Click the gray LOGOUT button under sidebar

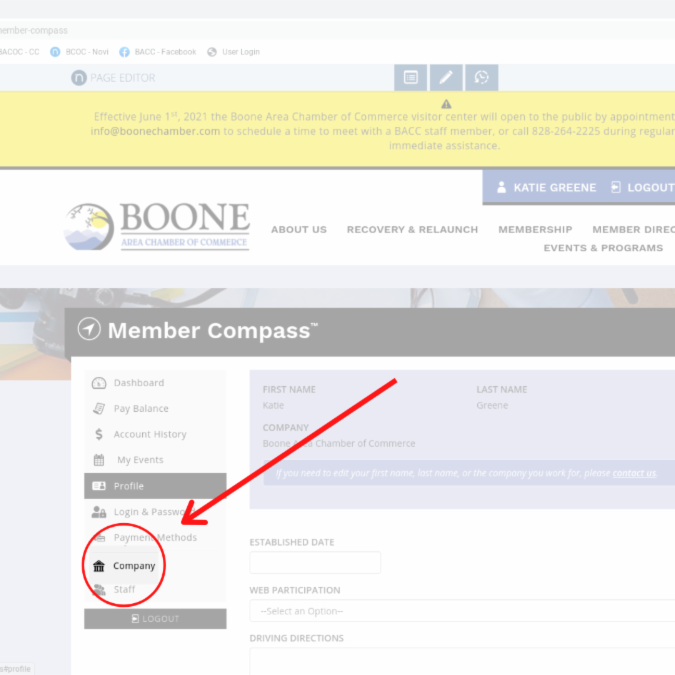pyautogui.click(x=155, y=619)
